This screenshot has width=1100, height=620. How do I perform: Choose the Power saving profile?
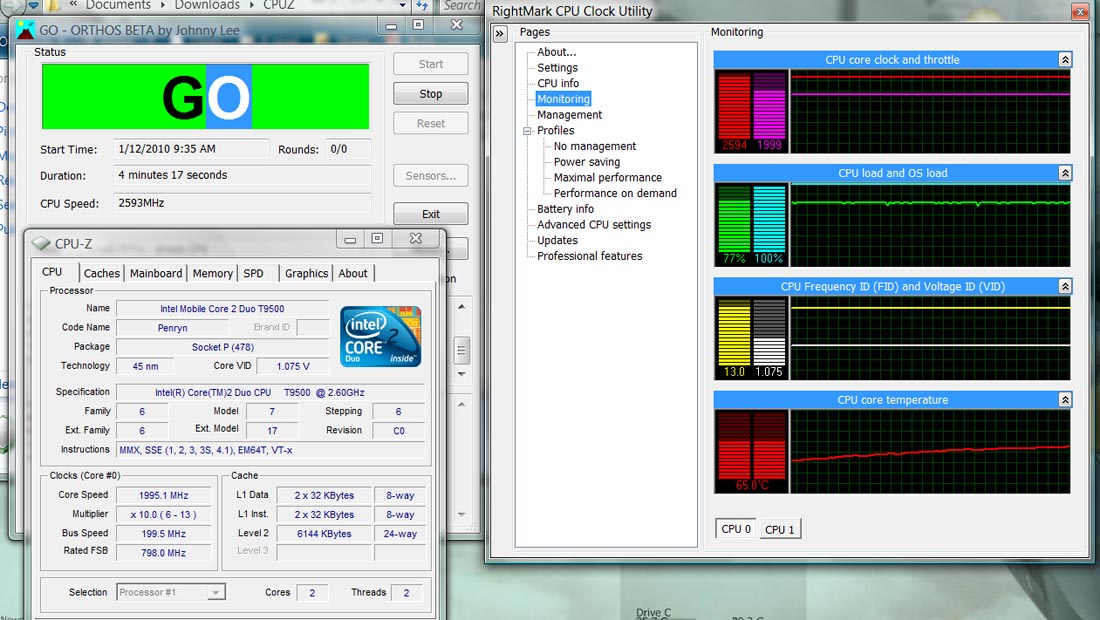(586, 162)
